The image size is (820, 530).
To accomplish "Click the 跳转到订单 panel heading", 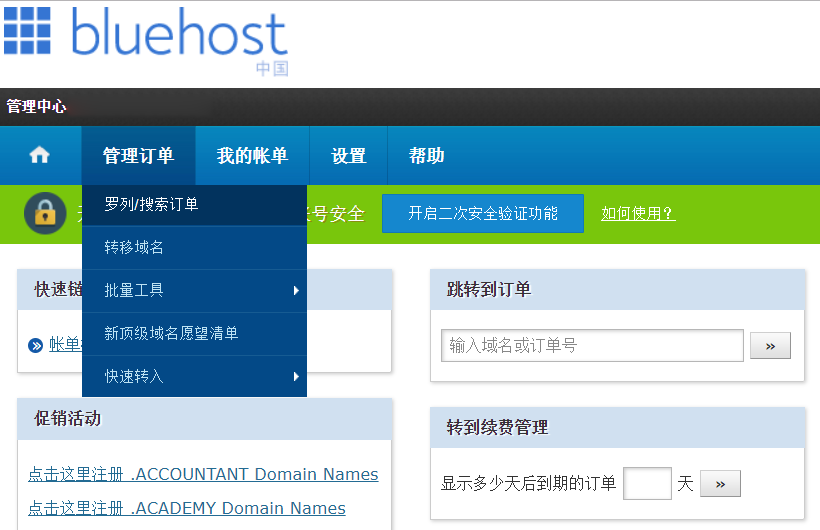I will click(x=489, y=289).
